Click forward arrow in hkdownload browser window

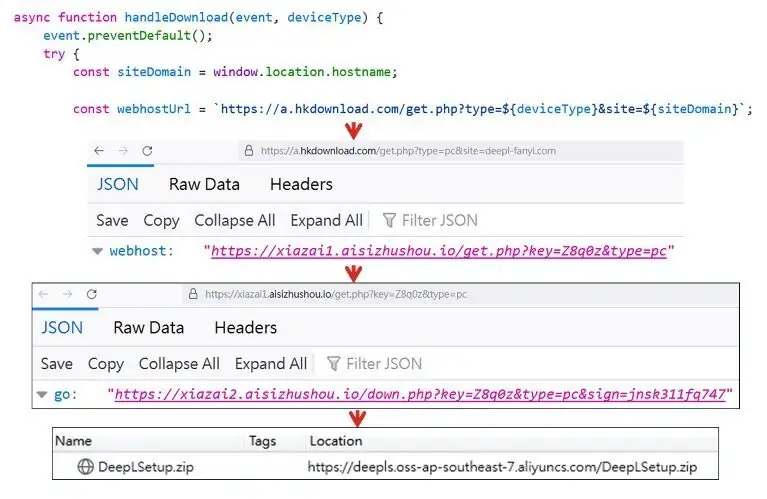pyautogui.click(x=123, y=151)
